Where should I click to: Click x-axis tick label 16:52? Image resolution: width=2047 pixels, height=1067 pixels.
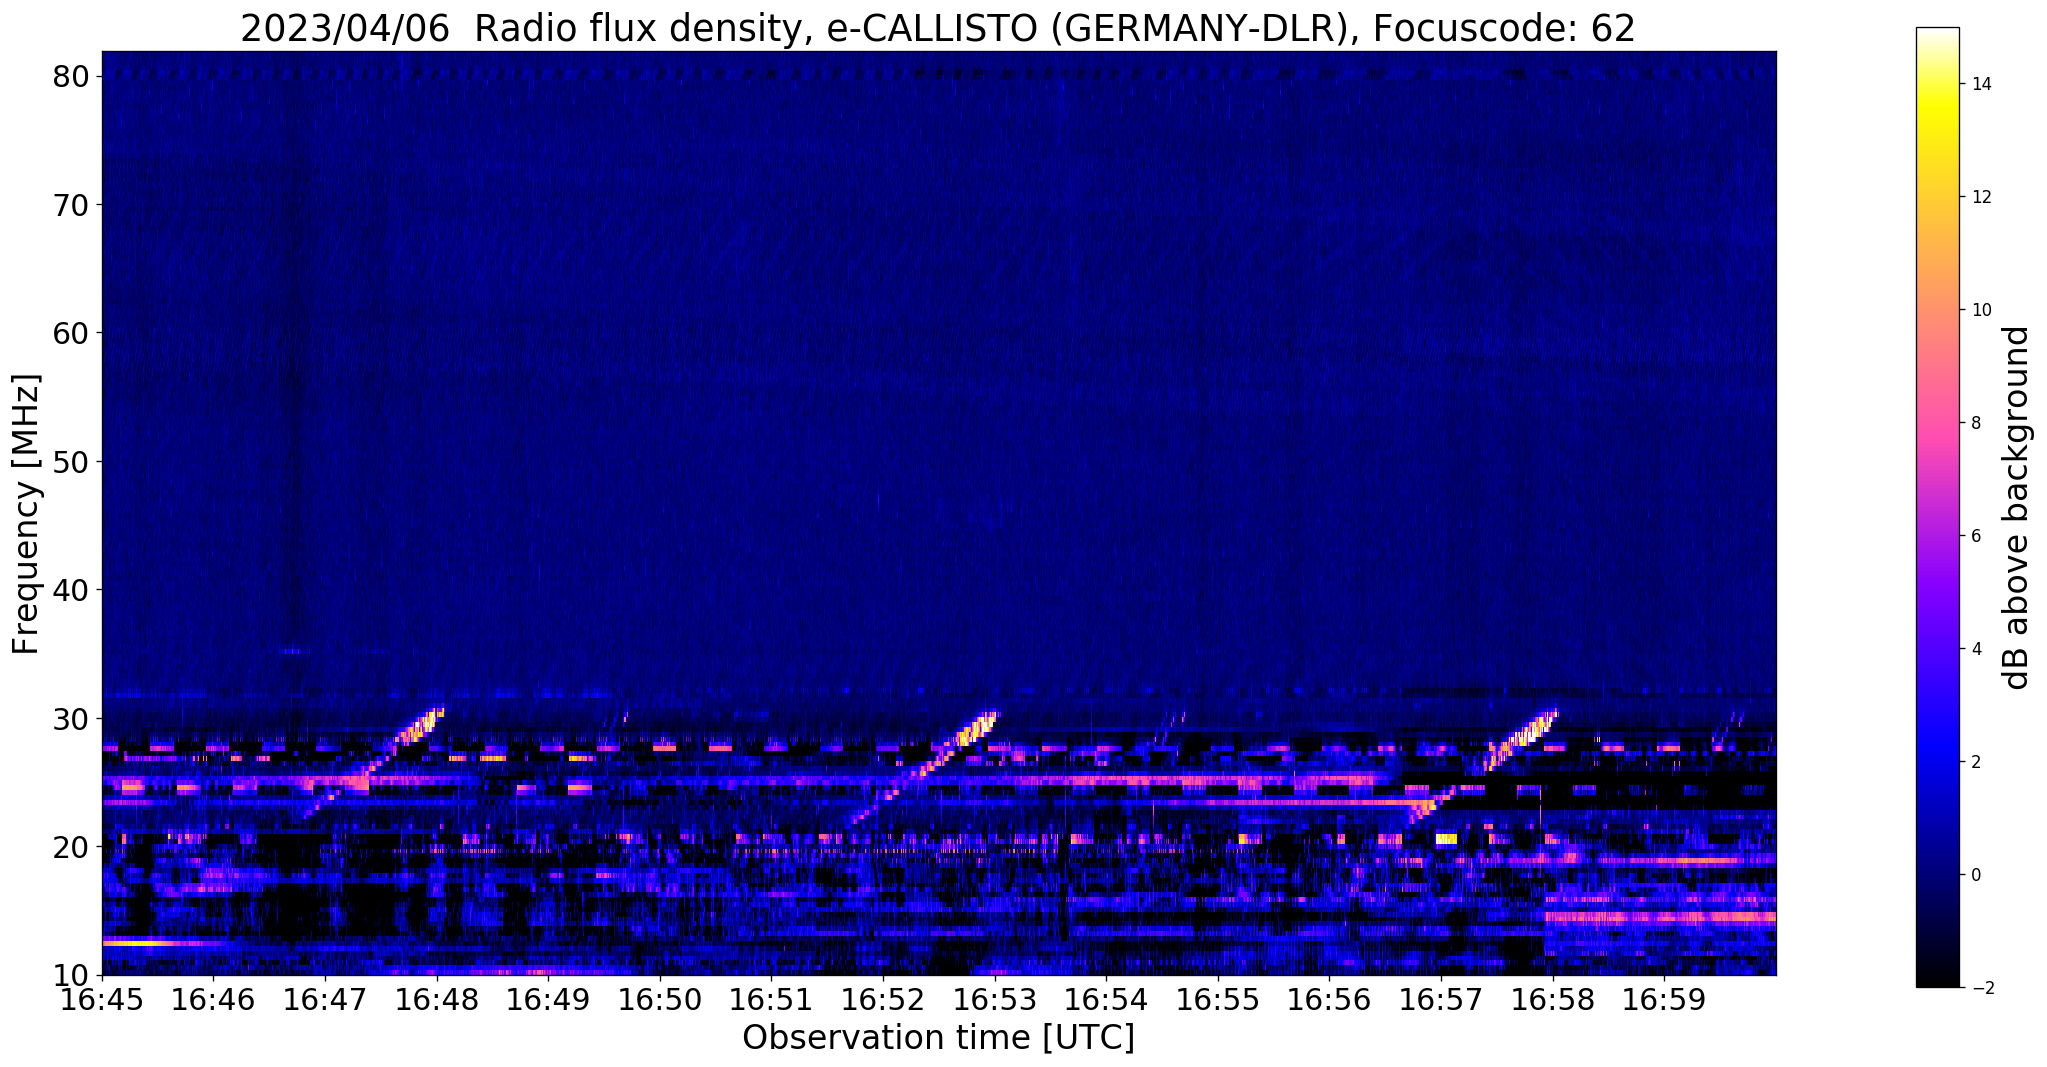pos(883,1000)
